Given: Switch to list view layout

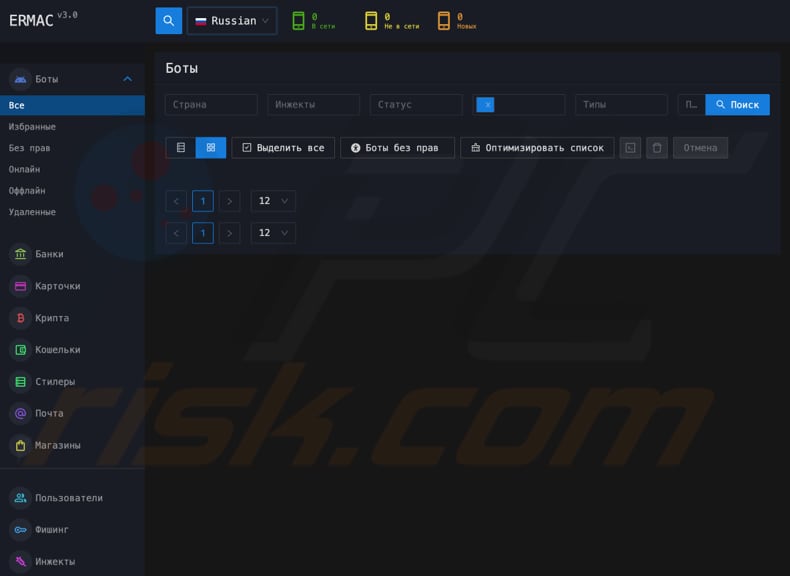Looking at the screenshot, I should (181, 148).
